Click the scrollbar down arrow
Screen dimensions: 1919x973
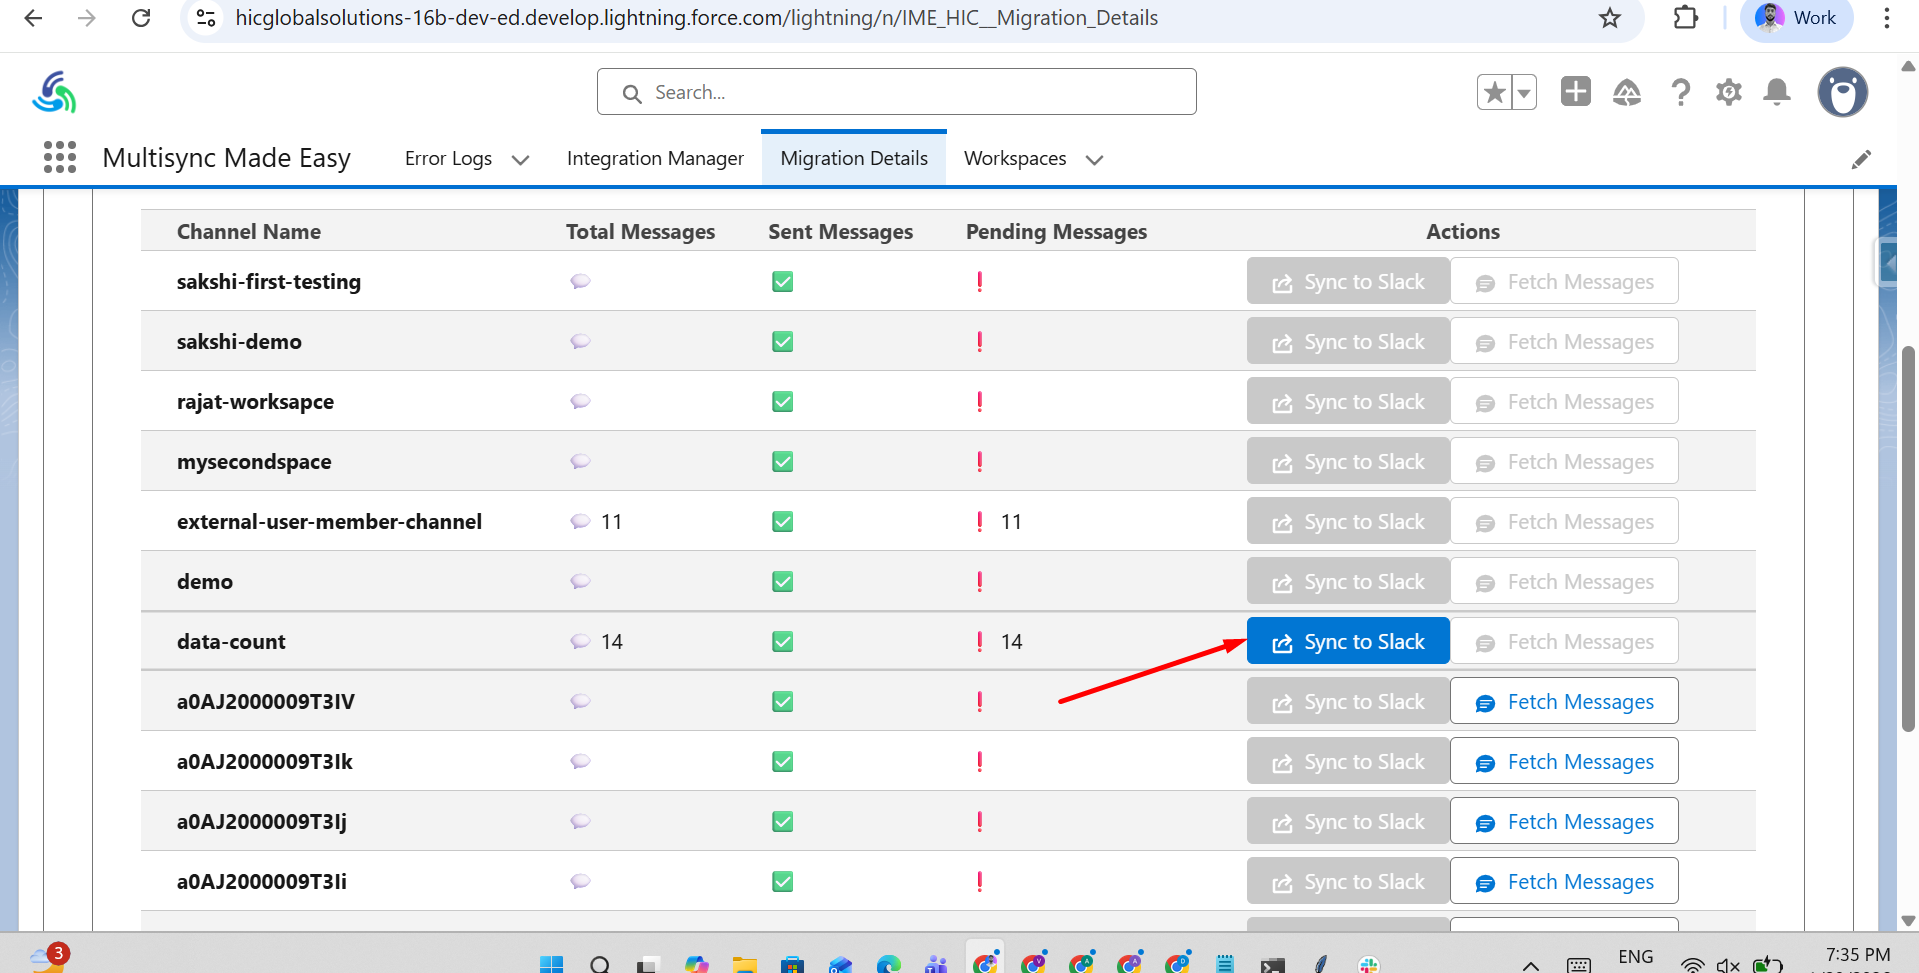1908,921
